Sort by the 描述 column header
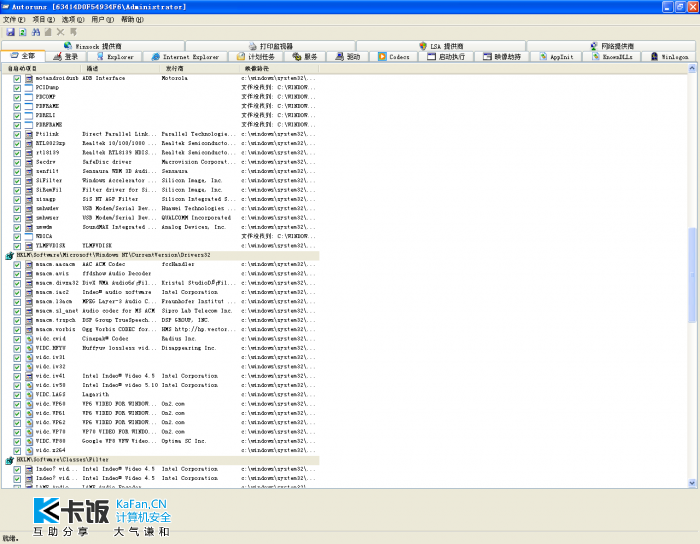This screenshot has height=544, width=700. tap(120, 68)
